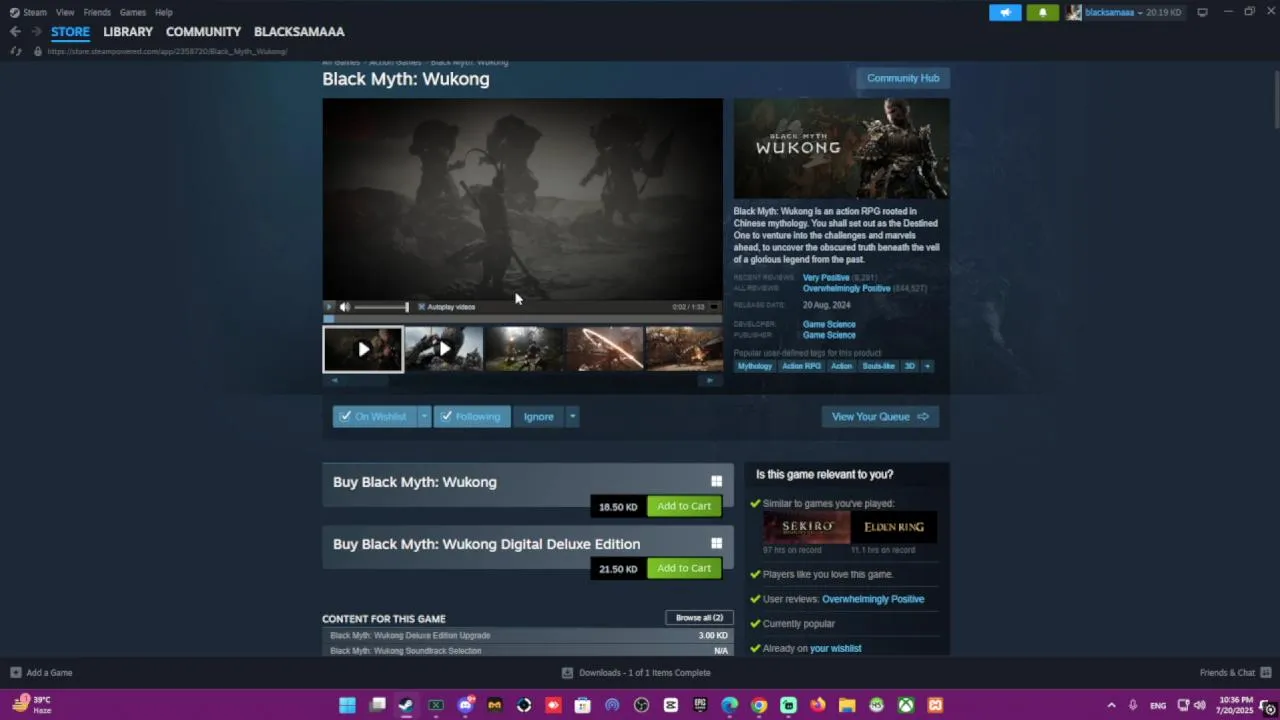The width and height of the screenshot is (1280, 720).
Task: Play the trailer video
Action: [329, 307]
